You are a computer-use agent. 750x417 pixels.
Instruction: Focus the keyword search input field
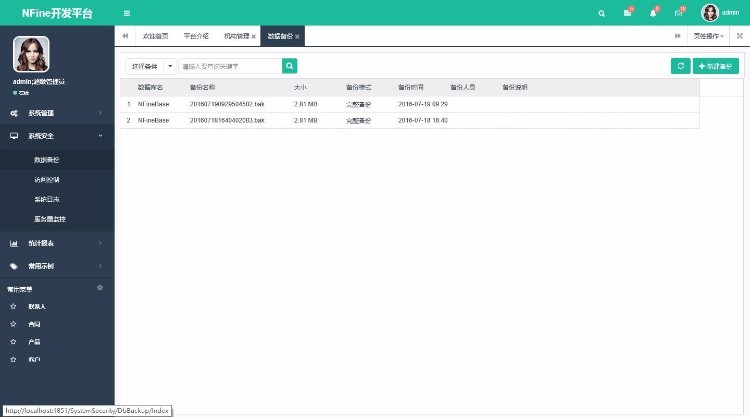click(x=230, y=66)
